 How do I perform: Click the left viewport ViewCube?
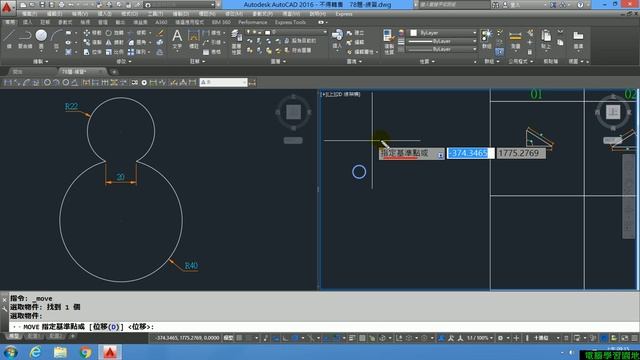pos(293,111)
